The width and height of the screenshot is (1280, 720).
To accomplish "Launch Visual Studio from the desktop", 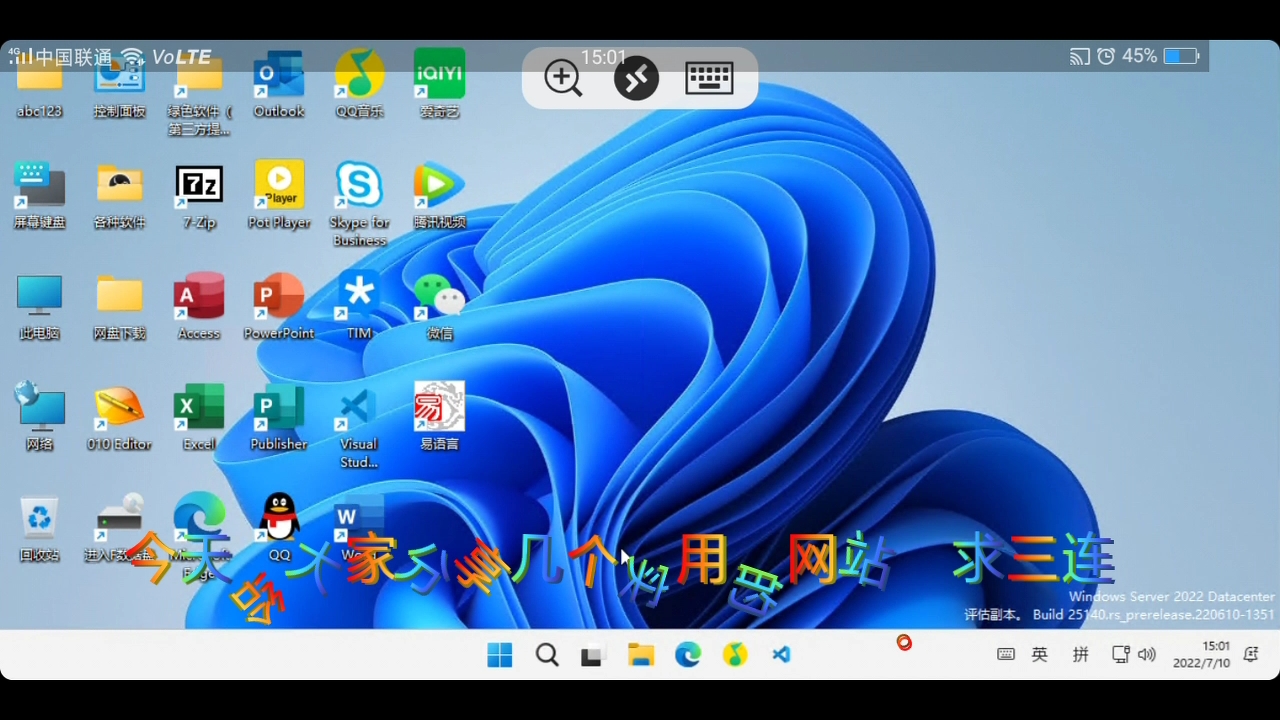I will coord(359,427).
